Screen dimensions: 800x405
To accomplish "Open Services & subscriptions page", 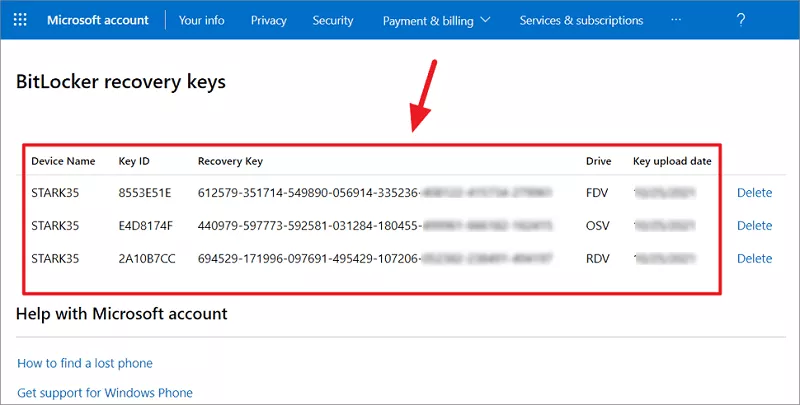I will tap(581, 20).
